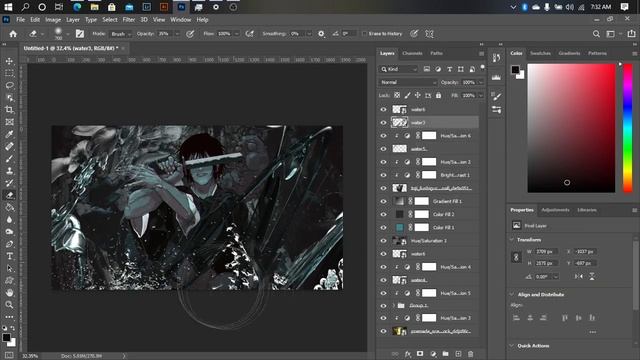
Task: Open the Libraries tab
Action: tap(587, 210)
